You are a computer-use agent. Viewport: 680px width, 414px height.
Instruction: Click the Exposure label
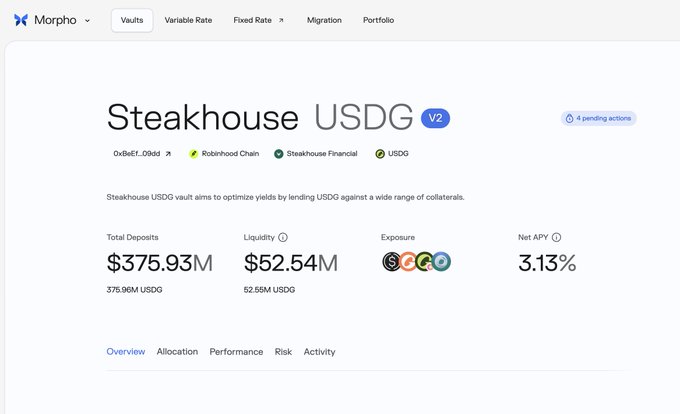398,237
